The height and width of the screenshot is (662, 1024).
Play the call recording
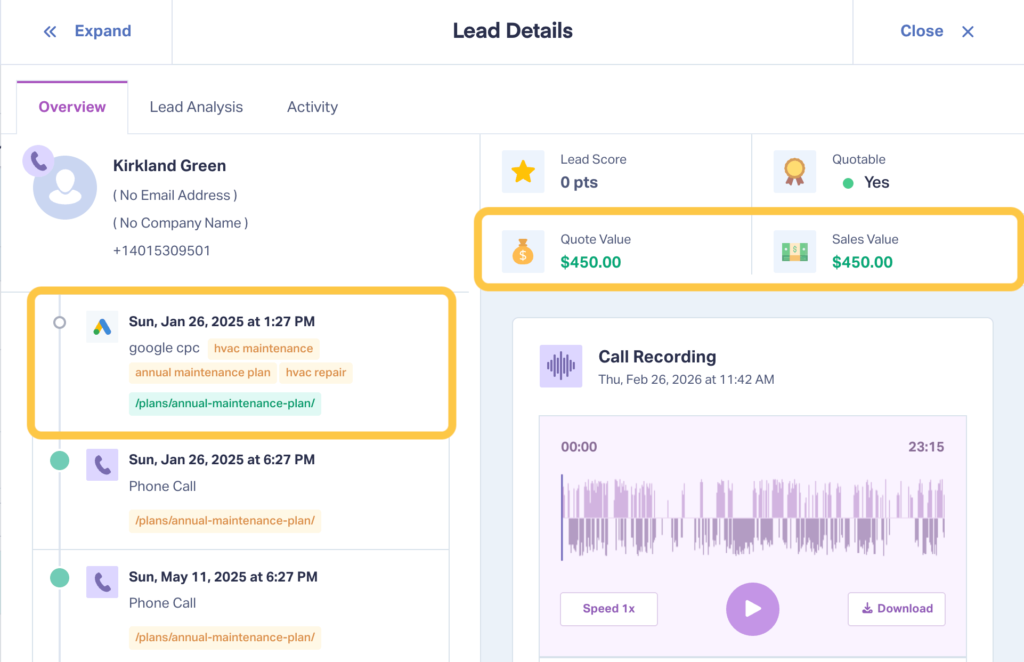coord(752,608)
